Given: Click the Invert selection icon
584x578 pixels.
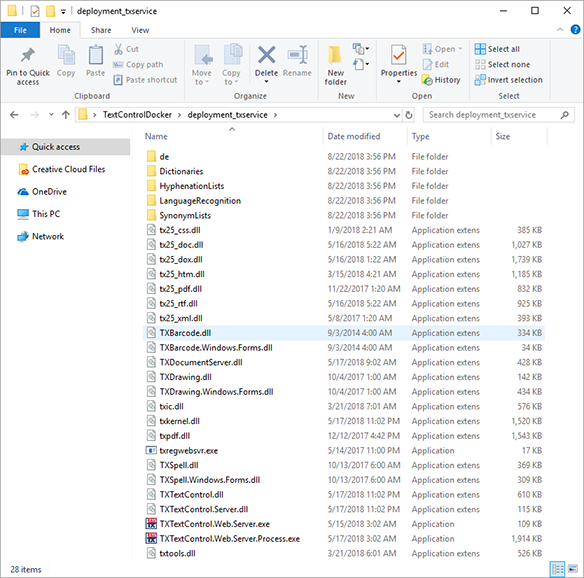Looking at the screenshot, I should pyautogui.click(x=480, y=80).
